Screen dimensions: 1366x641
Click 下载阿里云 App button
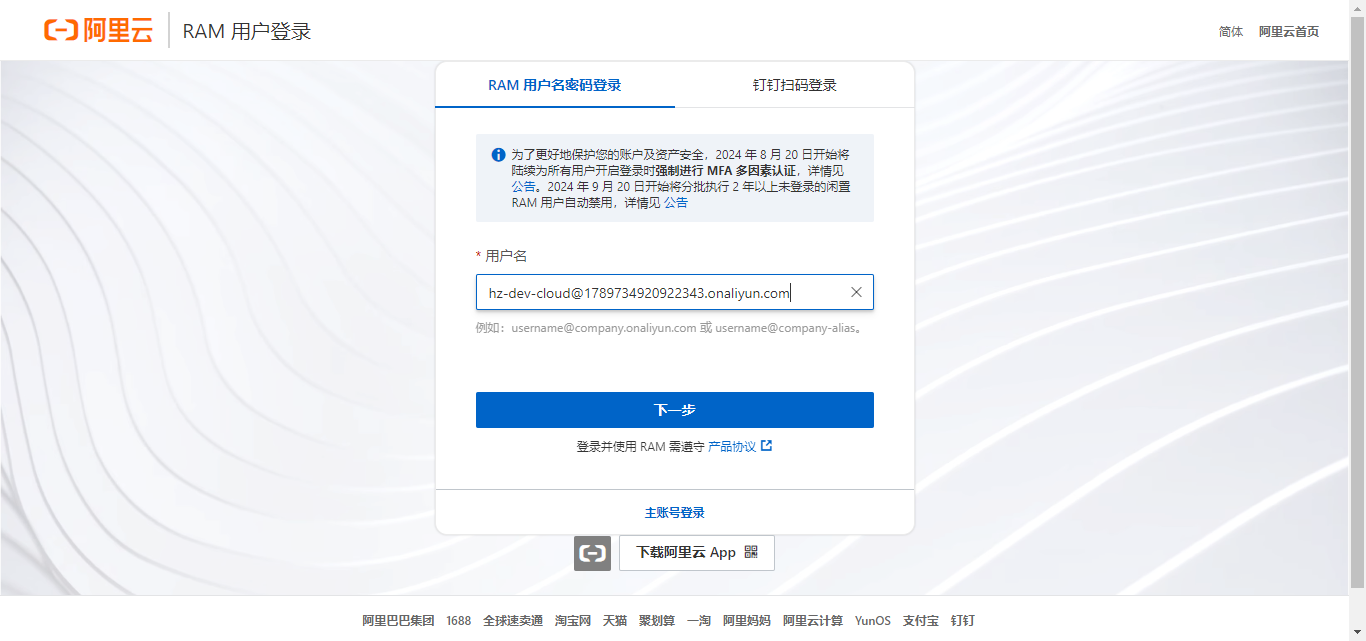697,552
